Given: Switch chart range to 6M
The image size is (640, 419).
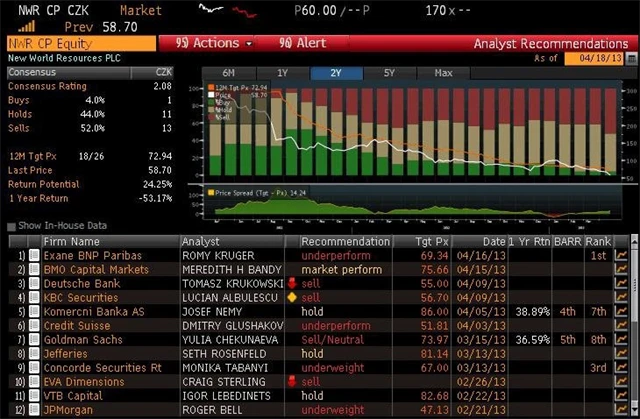Looking at the screenshot, I should coord(229,73).
